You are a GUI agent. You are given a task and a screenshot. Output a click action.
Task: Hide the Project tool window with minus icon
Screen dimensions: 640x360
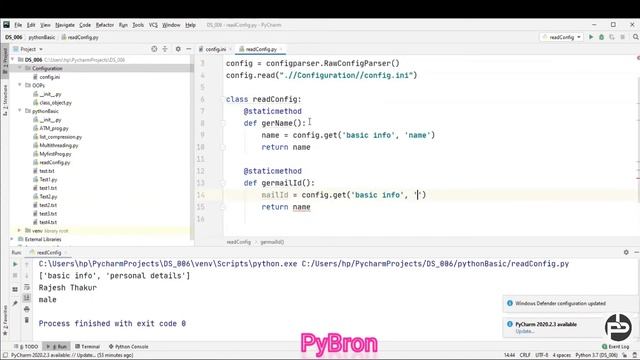[x=189, y=49]
